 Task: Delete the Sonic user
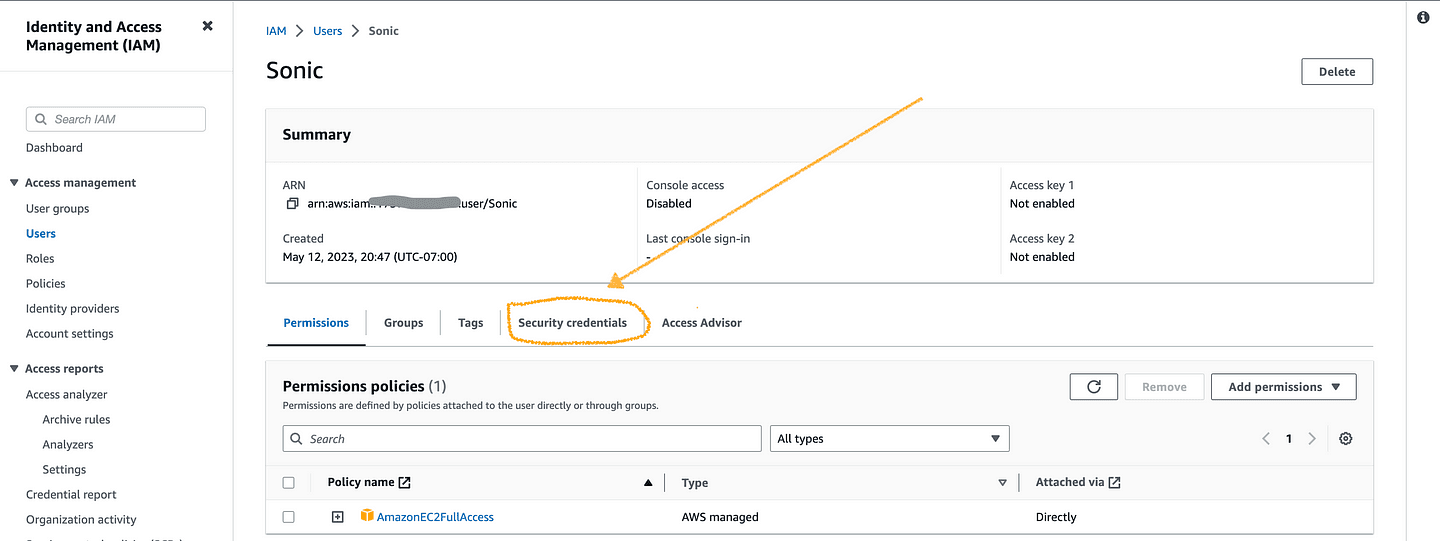(1337, 72)
